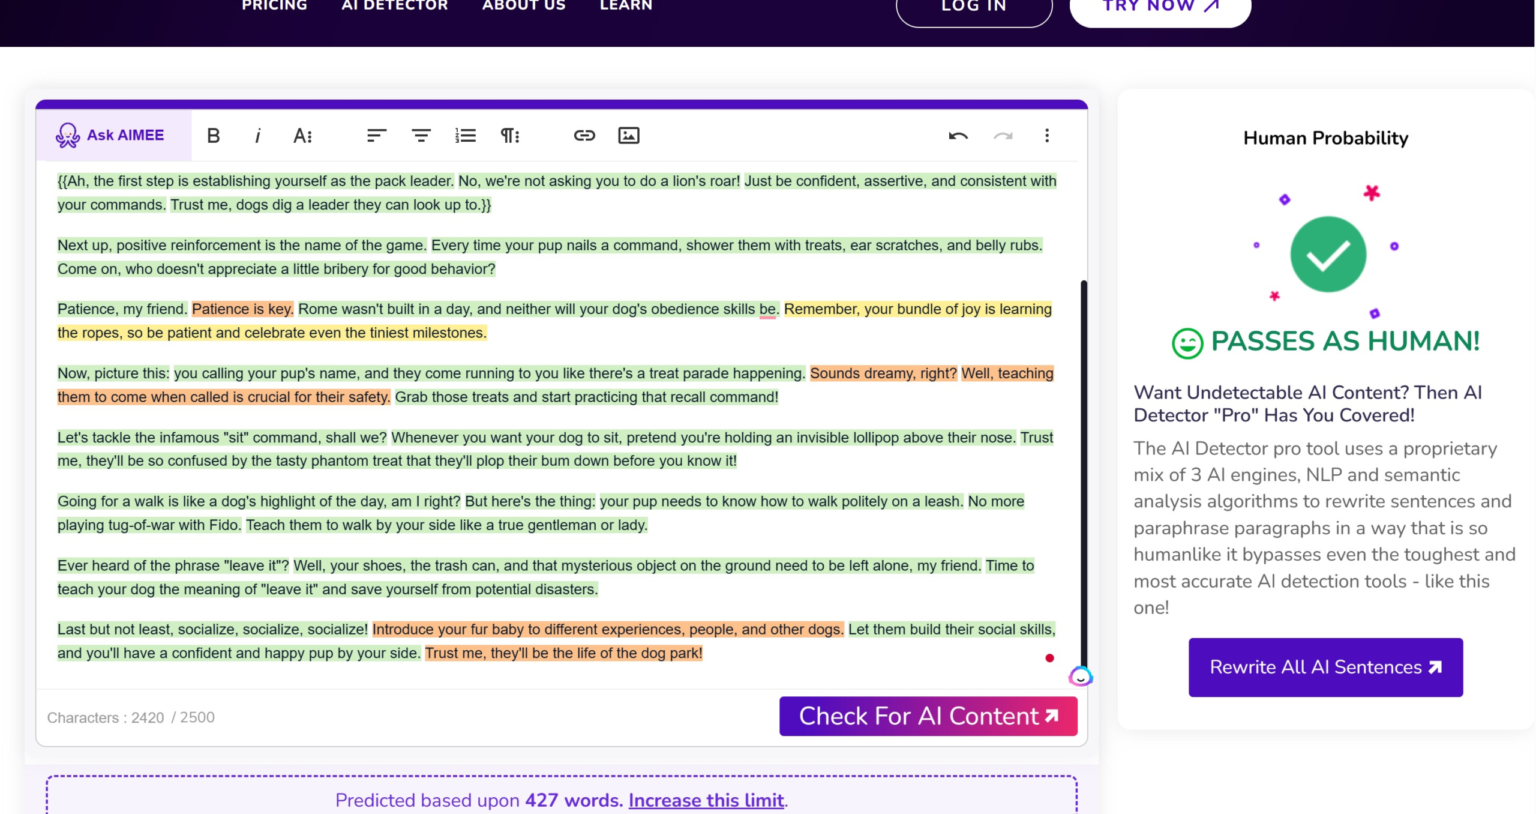Toggle bold formatting in the editor
The width and height of the screenshot is (1536, 814).
[x=213, y=135]
